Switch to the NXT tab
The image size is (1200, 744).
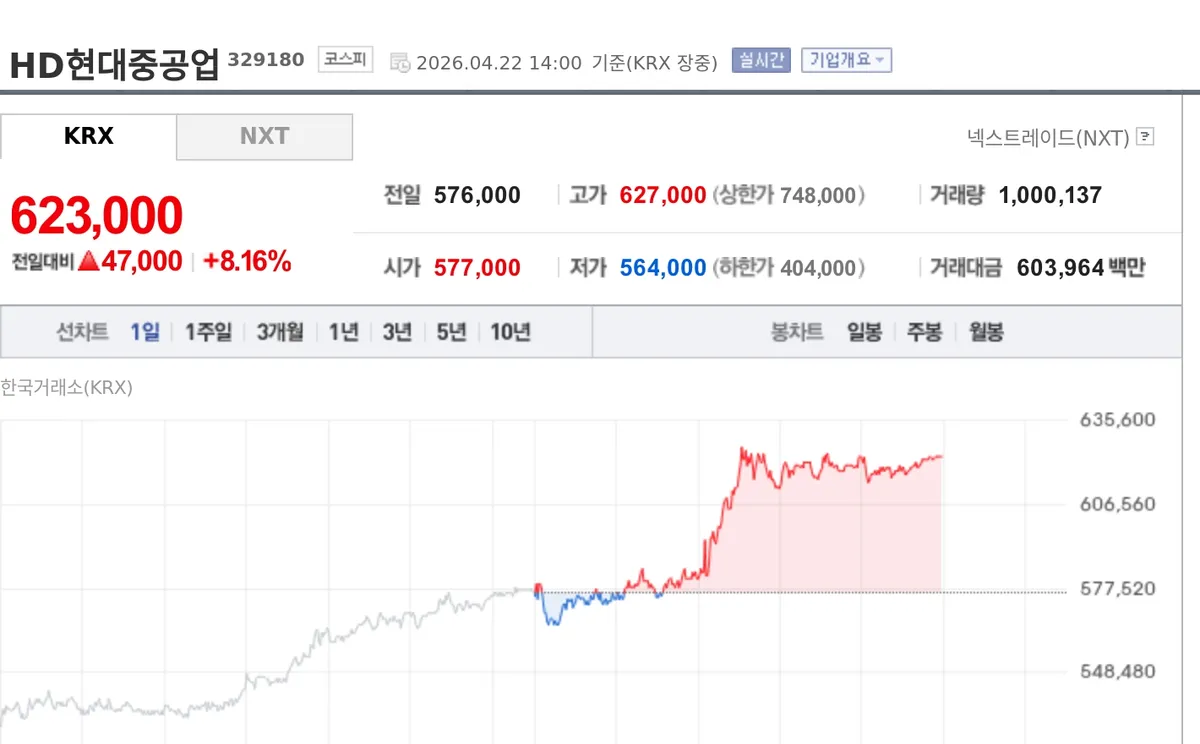point(264,136)
